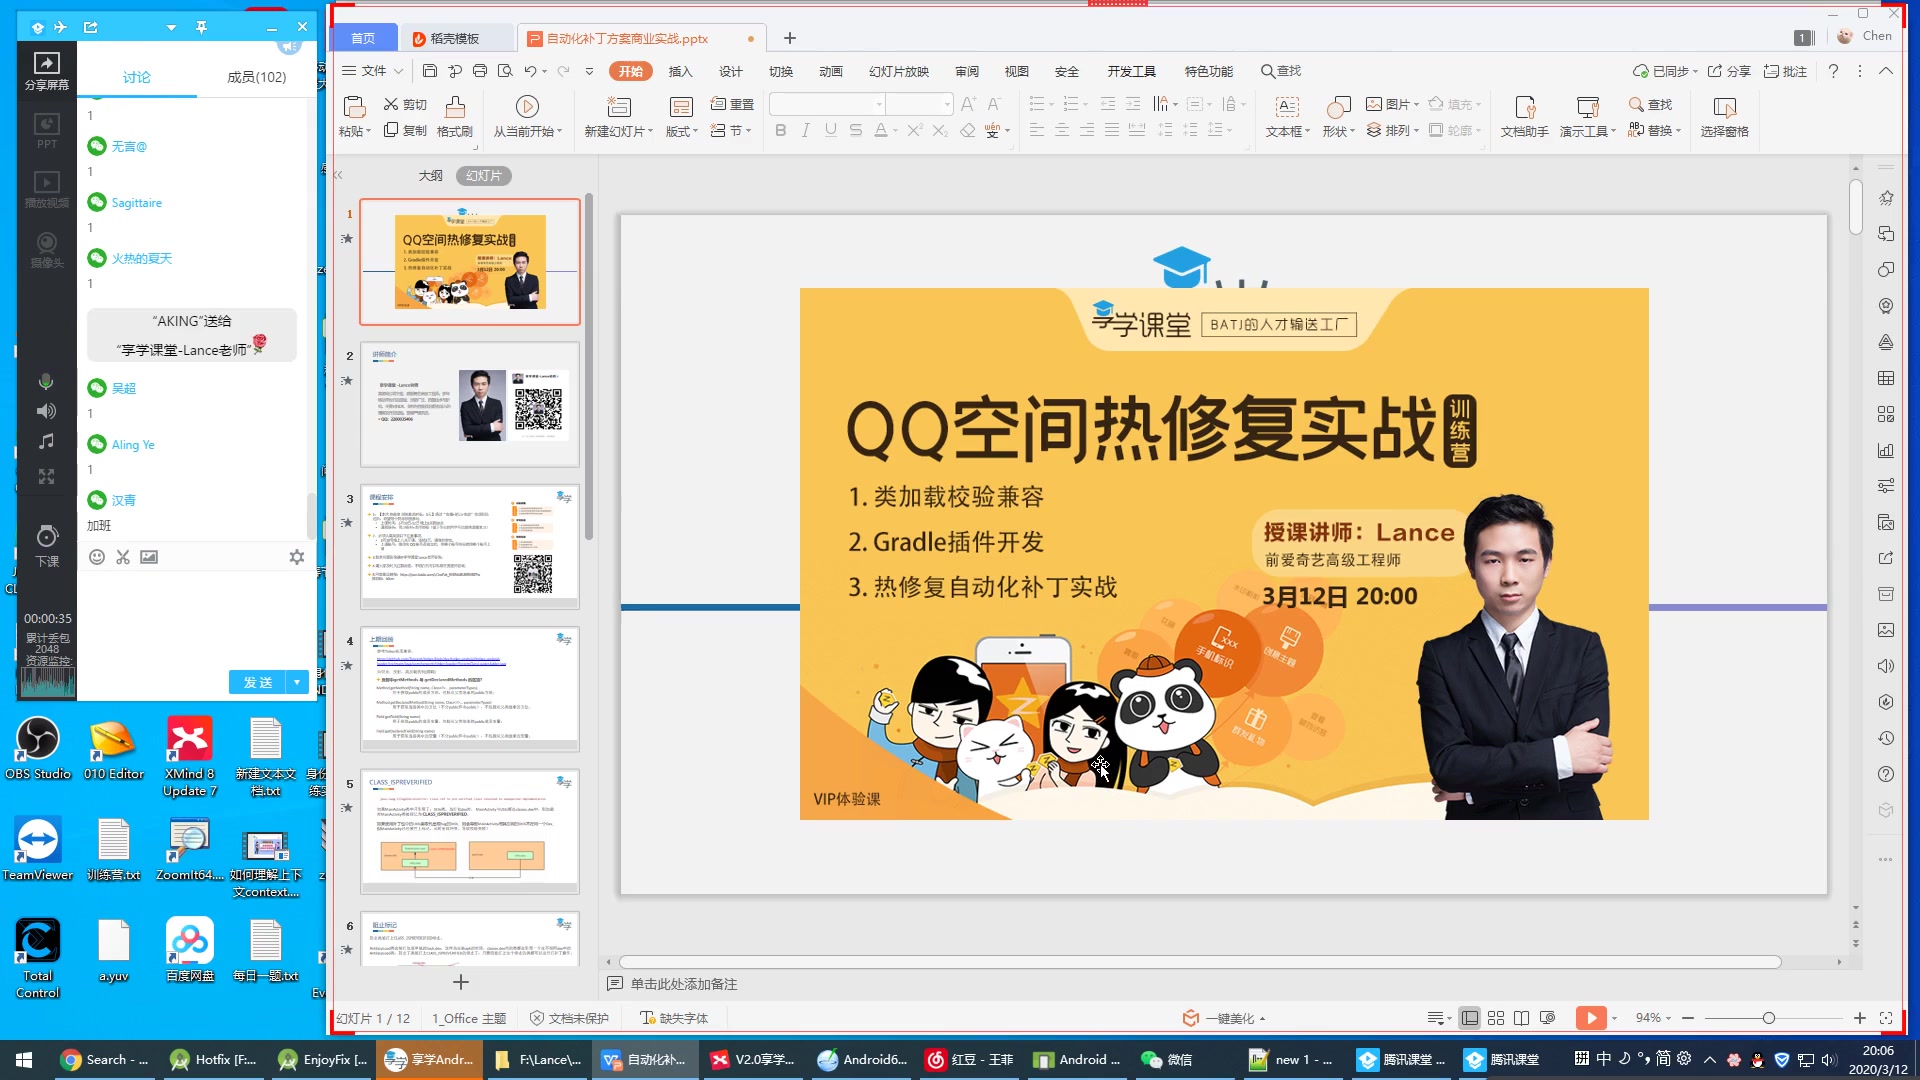Select the Format Painter (格式刷) tool
1920x1080 pixels.
pyautogui.click(x=455, y=117)
